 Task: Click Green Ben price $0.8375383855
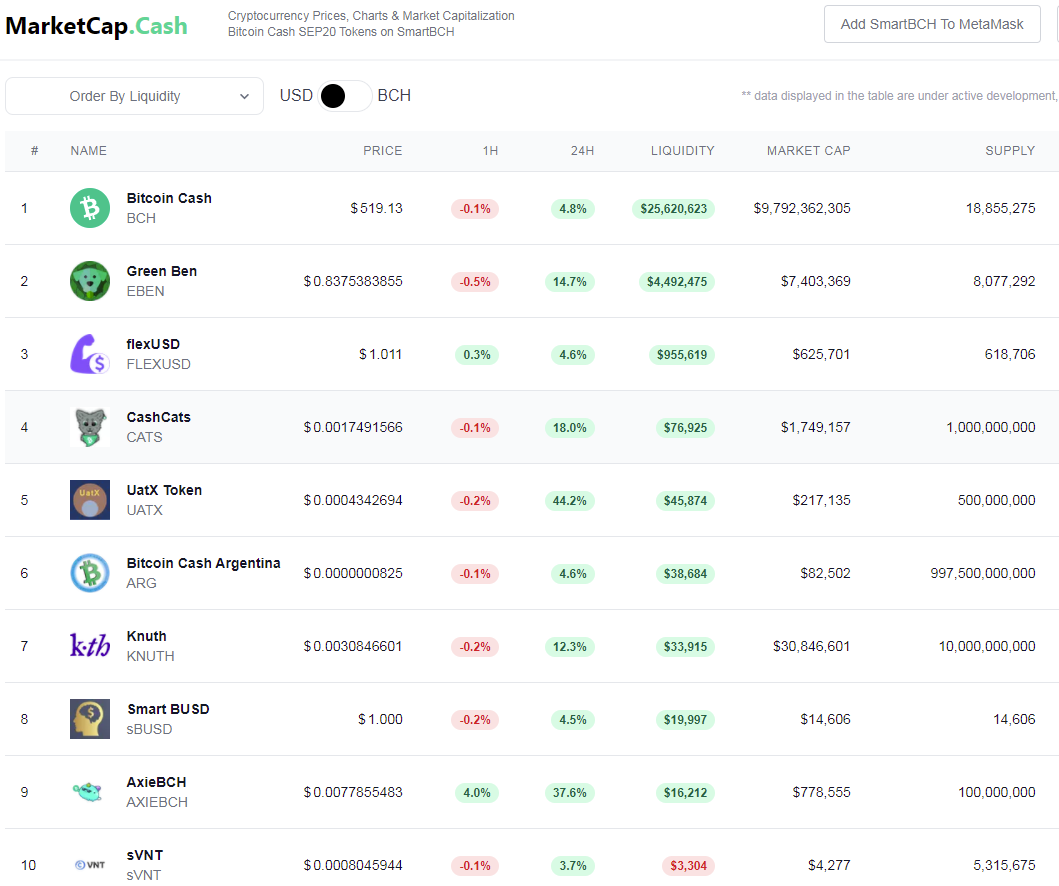click(x=353, y=281)
